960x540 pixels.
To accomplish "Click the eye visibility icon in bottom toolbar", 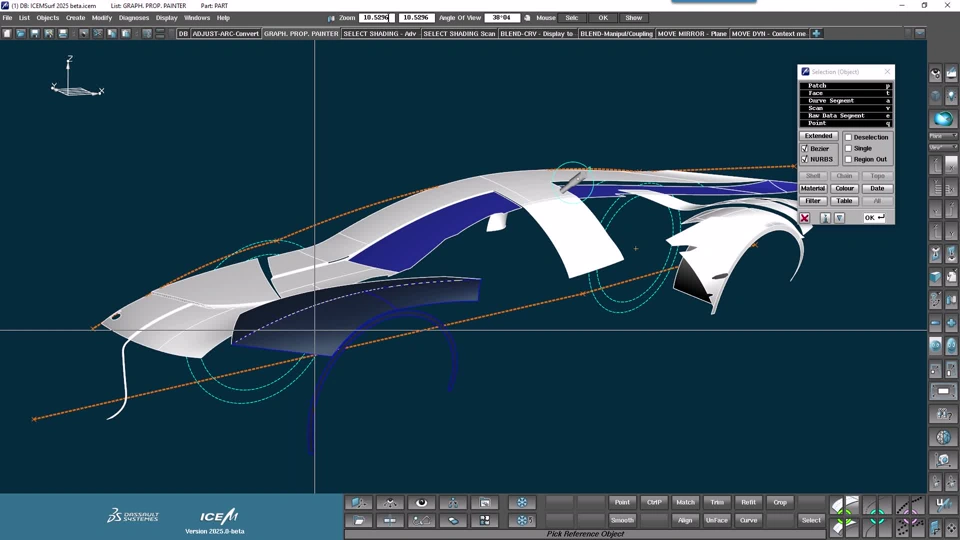I will click(421, 503).
